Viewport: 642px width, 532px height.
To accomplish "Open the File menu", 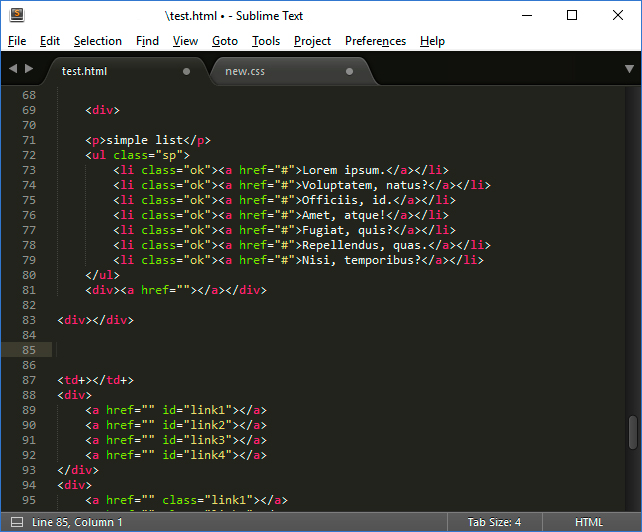I will tap(17, 41).
